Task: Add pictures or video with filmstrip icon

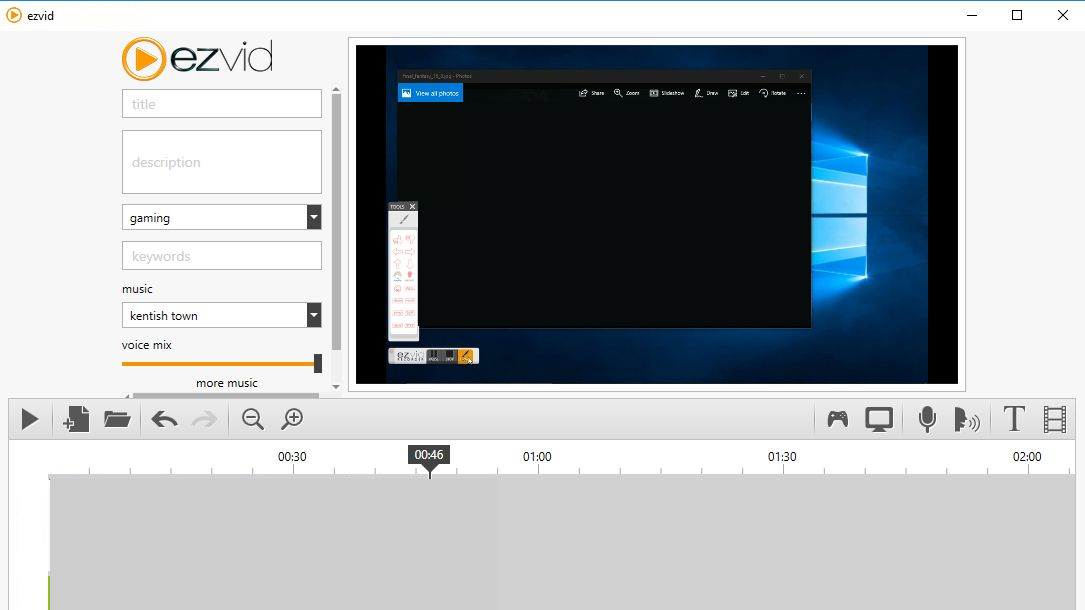Action: coord(1055,419)
